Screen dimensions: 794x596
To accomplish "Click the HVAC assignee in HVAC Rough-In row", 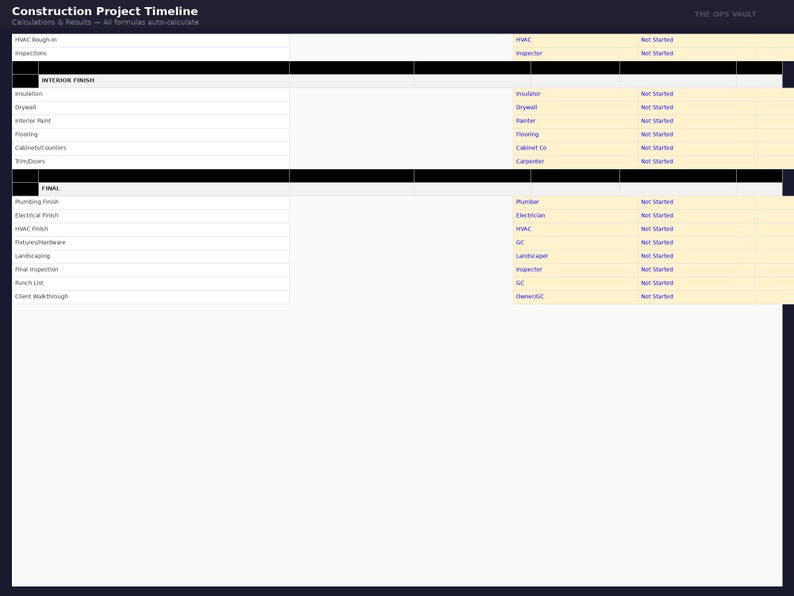I will point(575,40).
